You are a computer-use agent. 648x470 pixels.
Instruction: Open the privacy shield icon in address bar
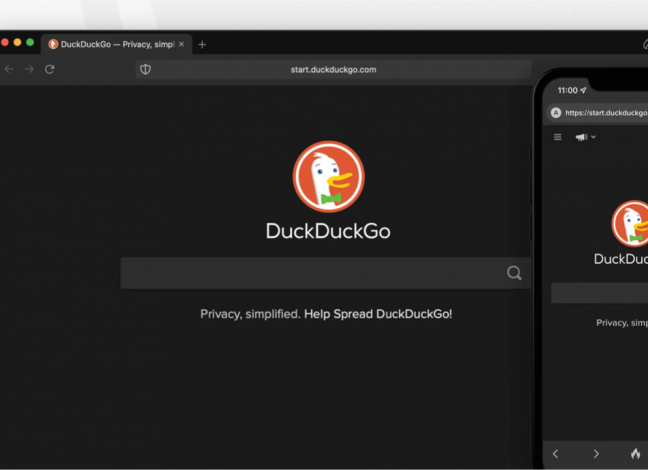[145, 69]
